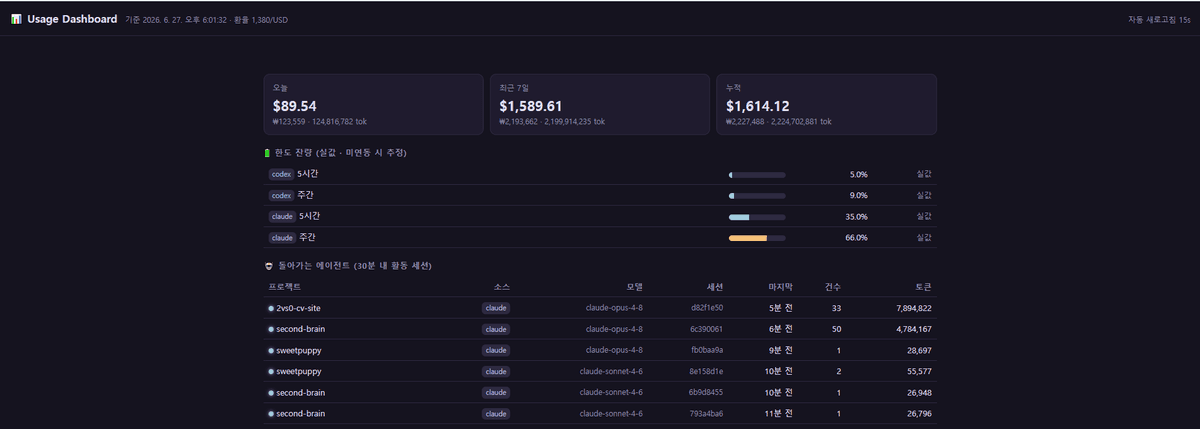Viewport: 1200px width, 429px height.
Task: Click the ₩2,227,488 · 2,224,702,881 tok line
Action: (779, 122)
